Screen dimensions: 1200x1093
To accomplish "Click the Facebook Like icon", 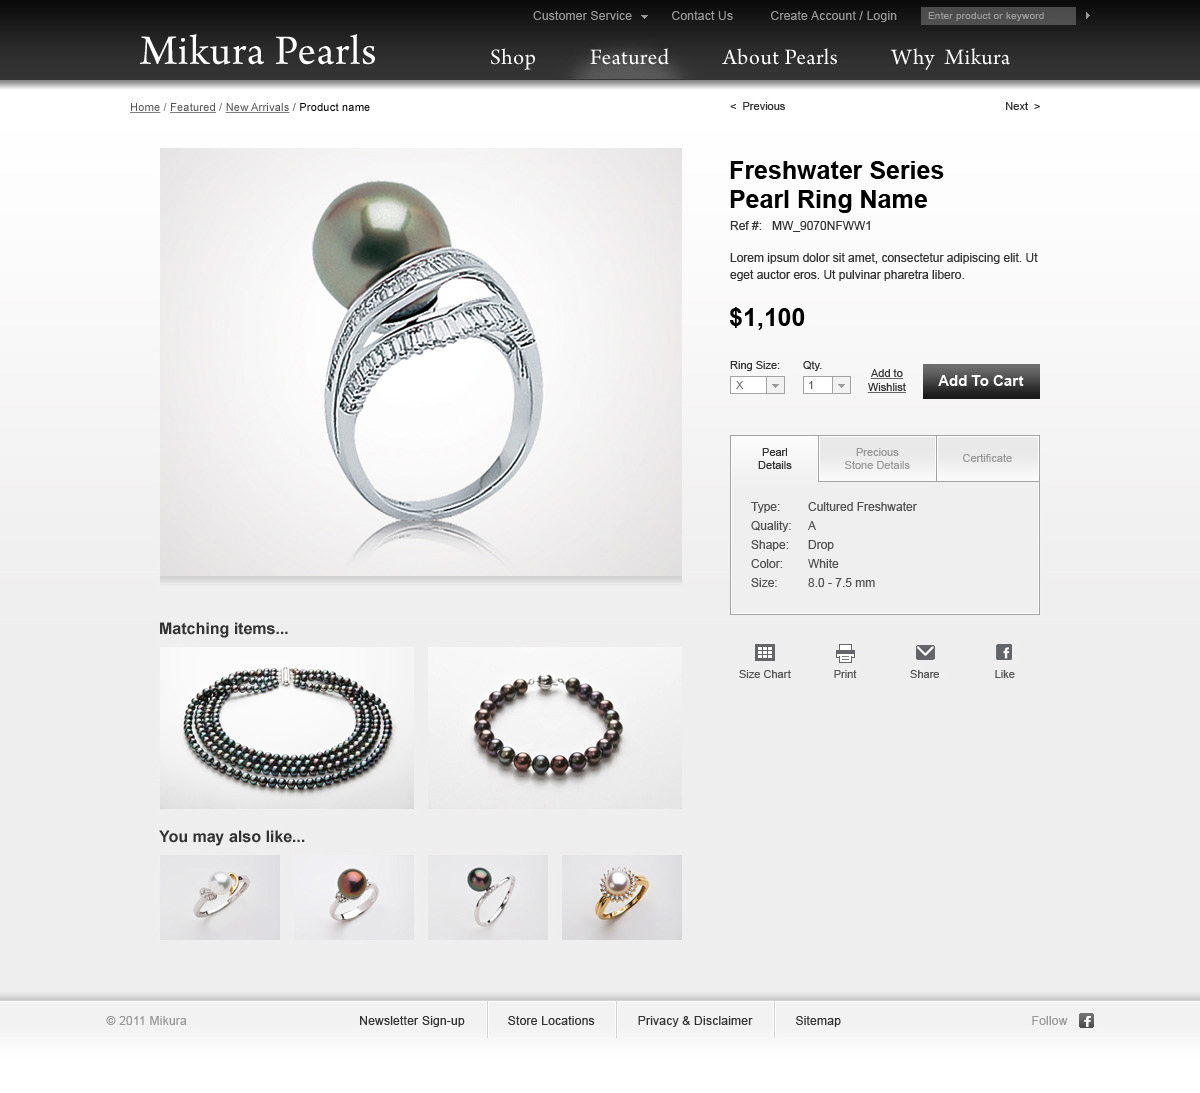I will [x=1004, y=653].
